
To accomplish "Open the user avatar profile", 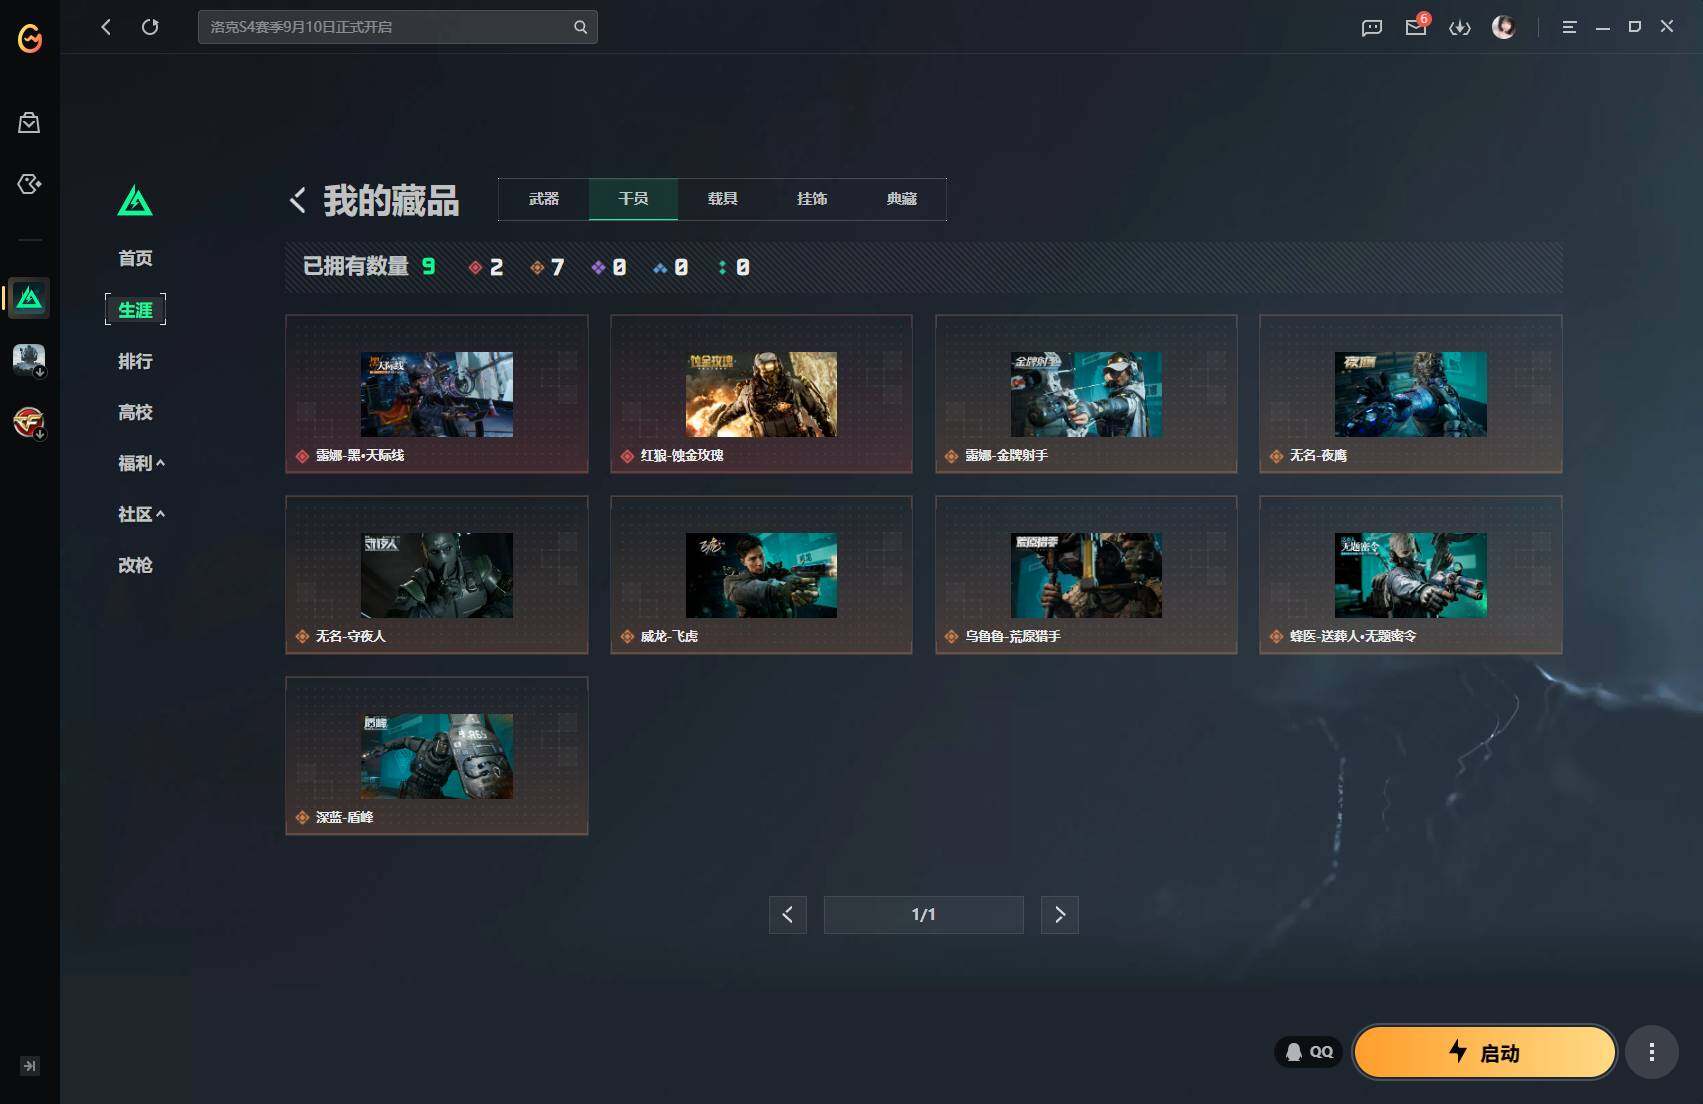I will (1503, 27).
